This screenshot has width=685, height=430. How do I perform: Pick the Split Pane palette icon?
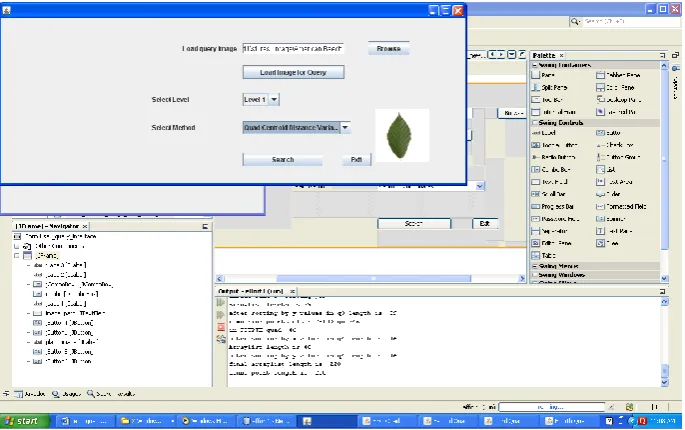[536, 87]
